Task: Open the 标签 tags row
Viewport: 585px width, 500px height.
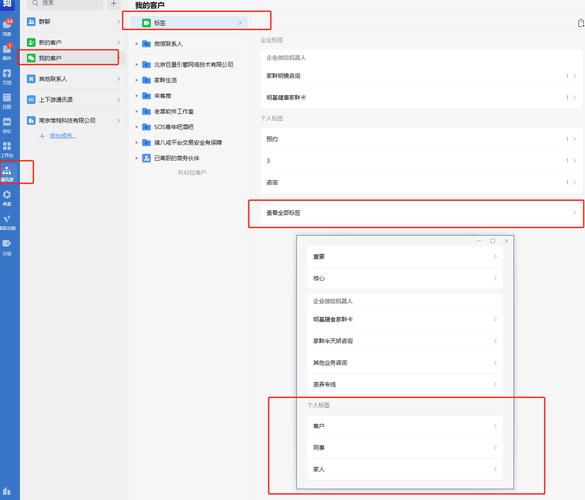Action: coord(189,23)
